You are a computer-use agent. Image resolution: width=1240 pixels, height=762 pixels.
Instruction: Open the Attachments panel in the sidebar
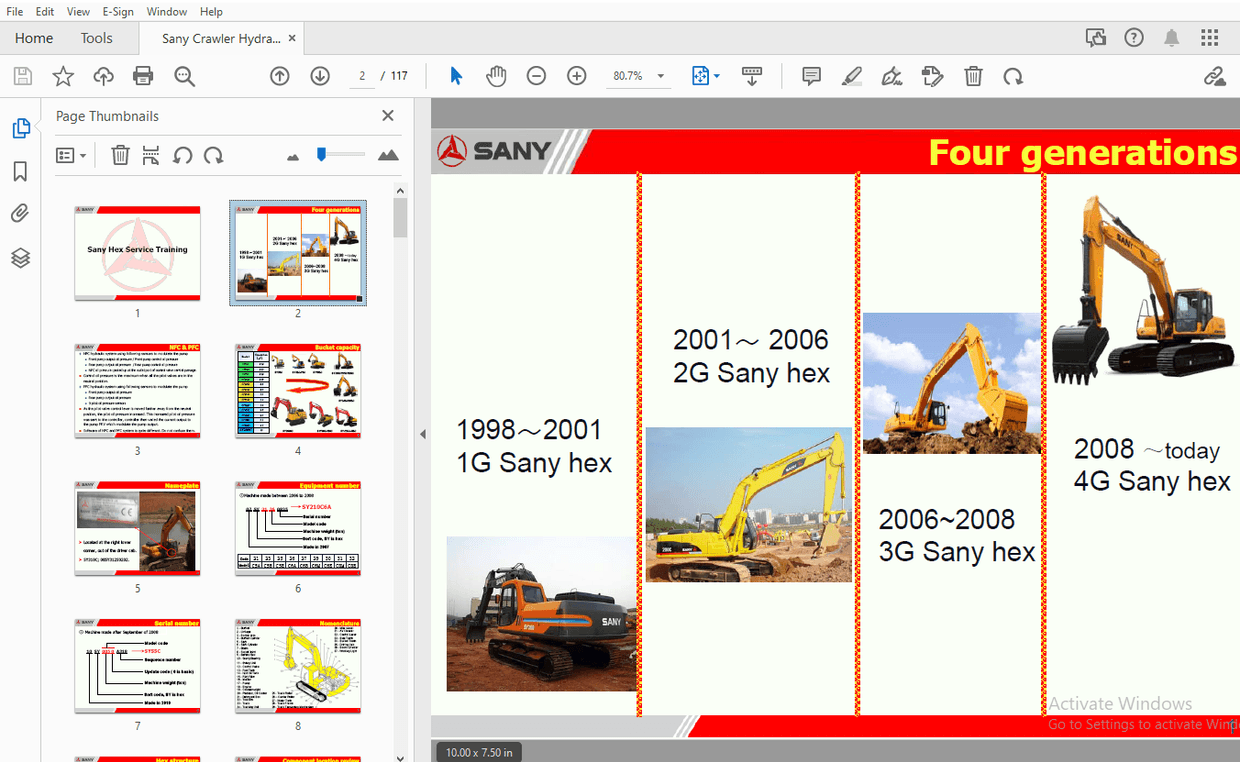tap(21, 213)
